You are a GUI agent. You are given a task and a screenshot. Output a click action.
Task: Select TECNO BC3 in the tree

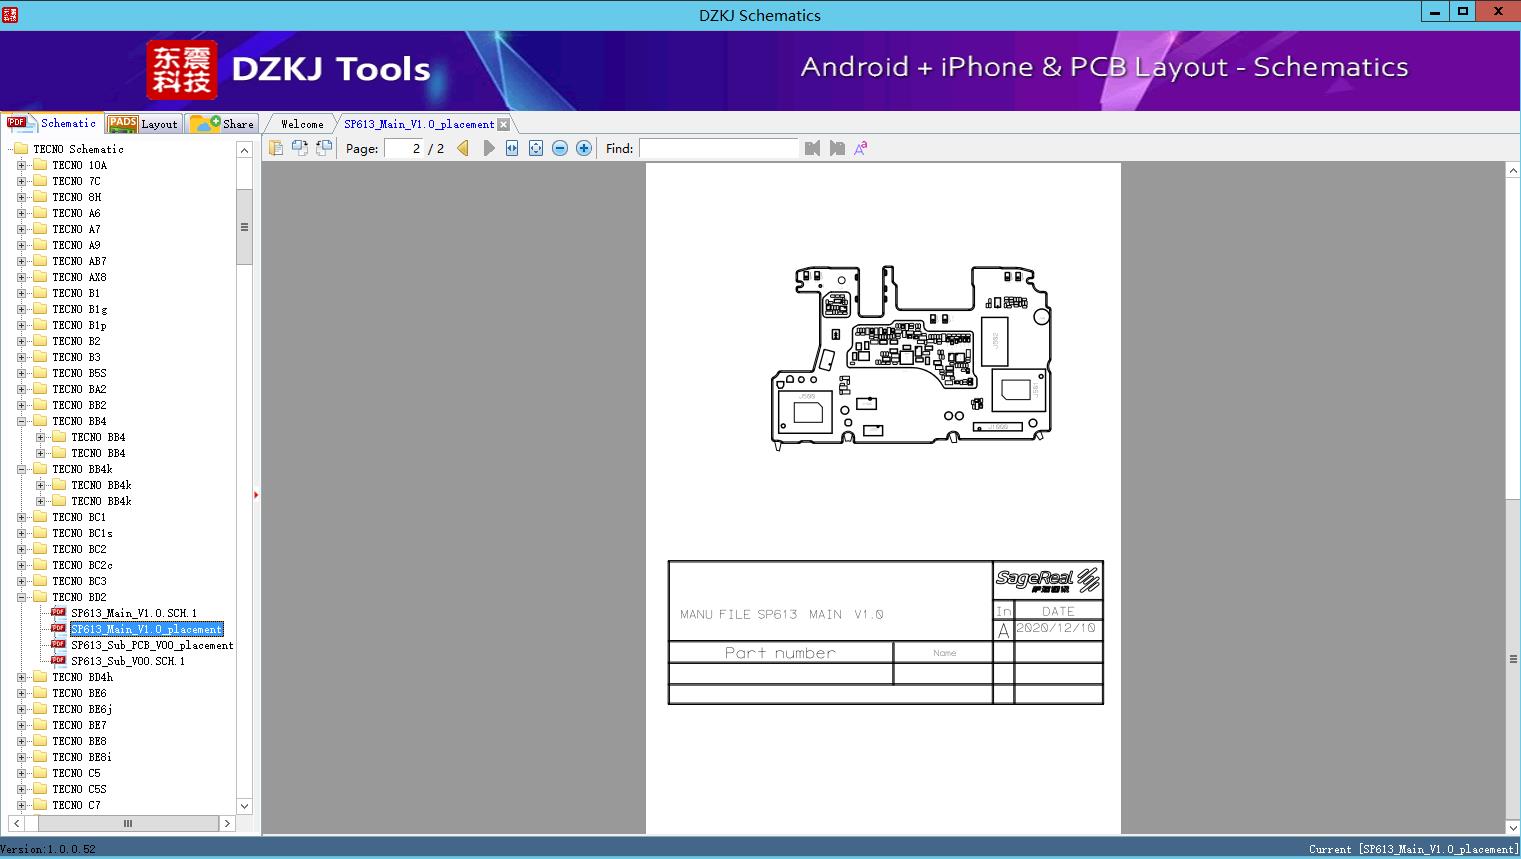[x=79, y=581]
